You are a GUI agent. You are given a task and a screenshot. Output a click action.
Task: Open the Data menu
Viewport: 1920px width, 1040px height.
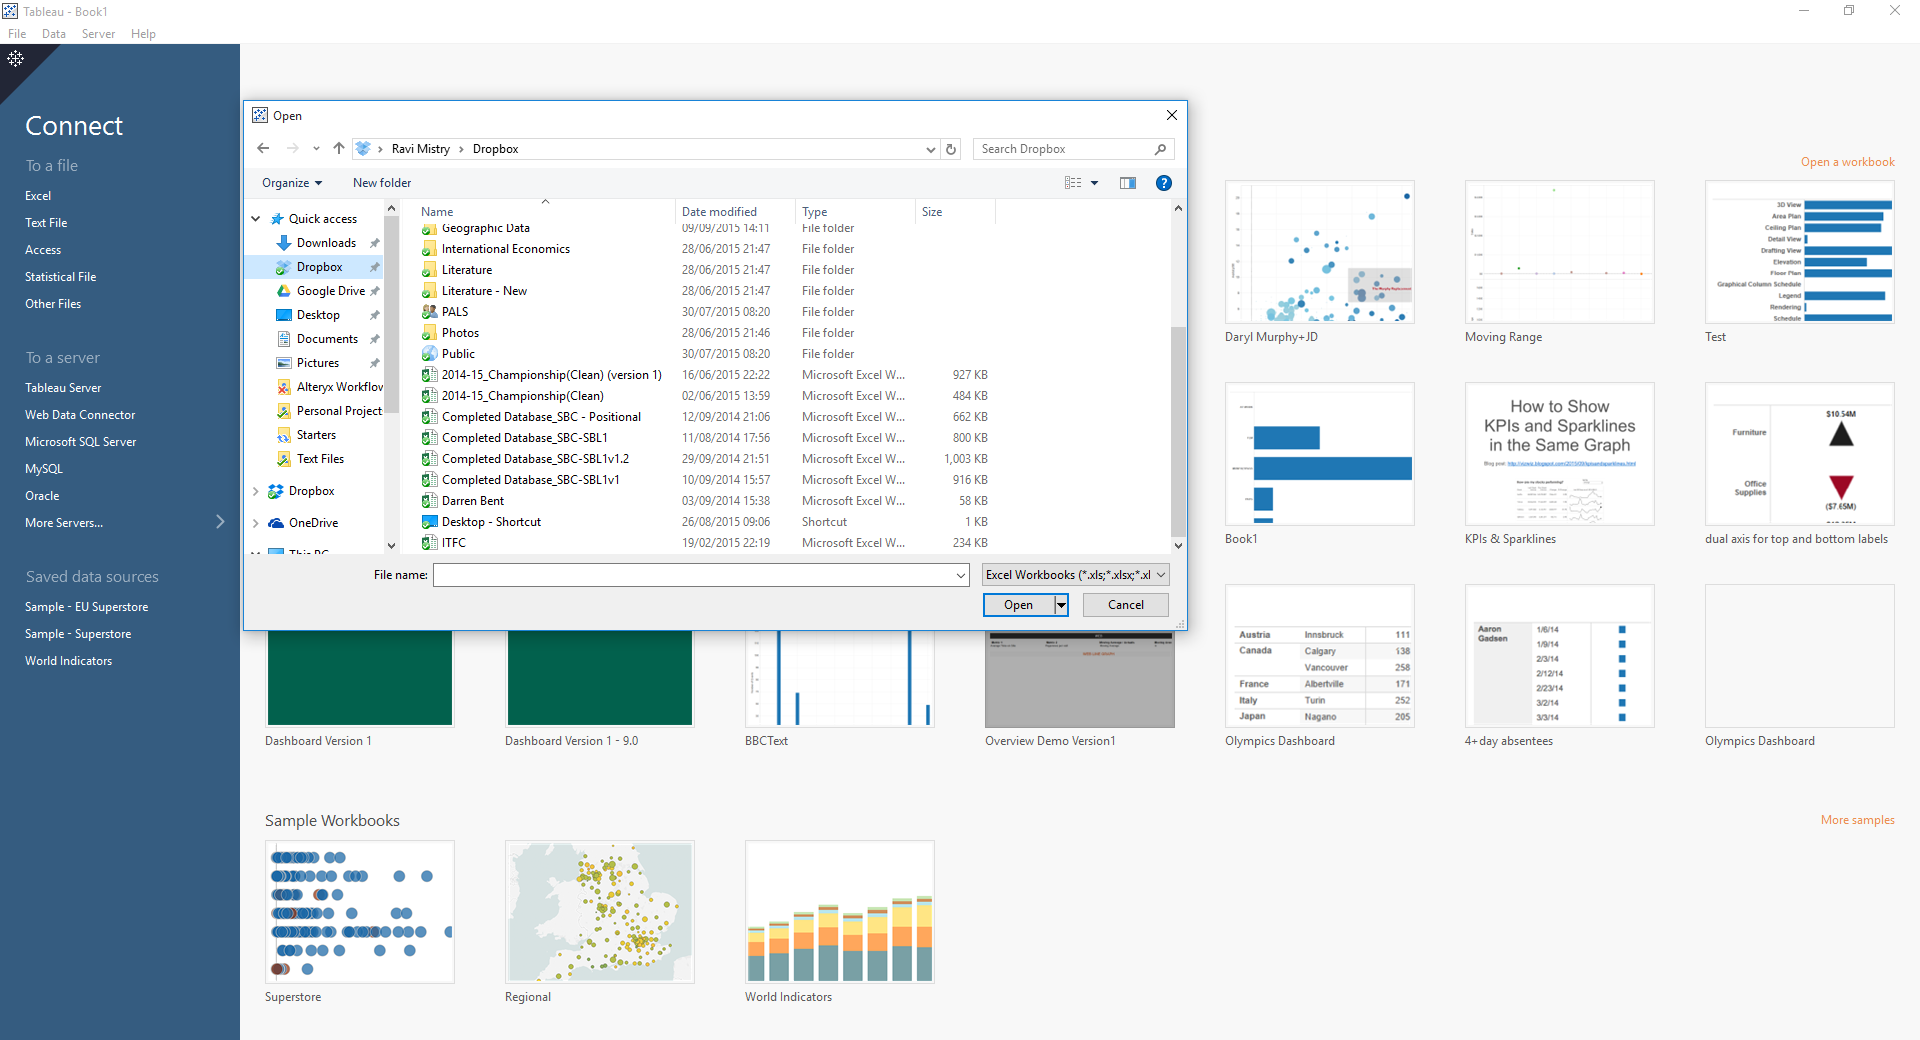point(53,34)
